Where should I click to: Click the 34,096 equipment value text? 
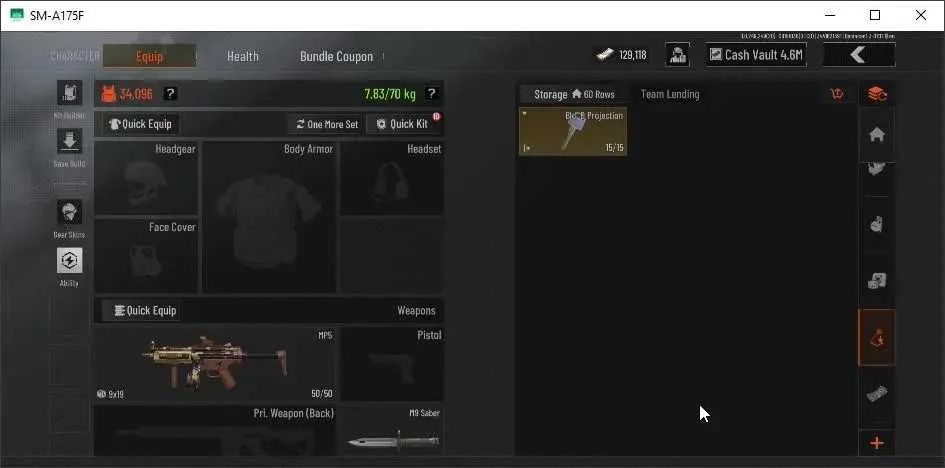pos(136,94)
